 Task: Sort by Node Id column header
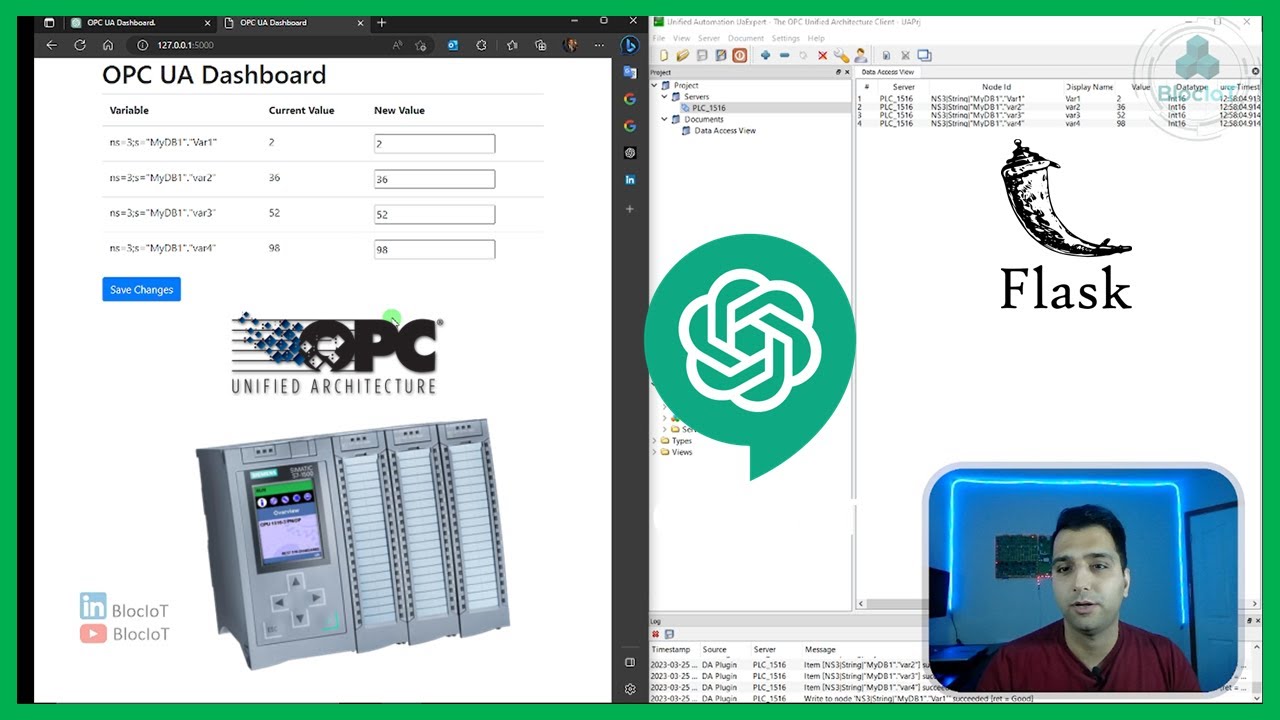(996, 87)
